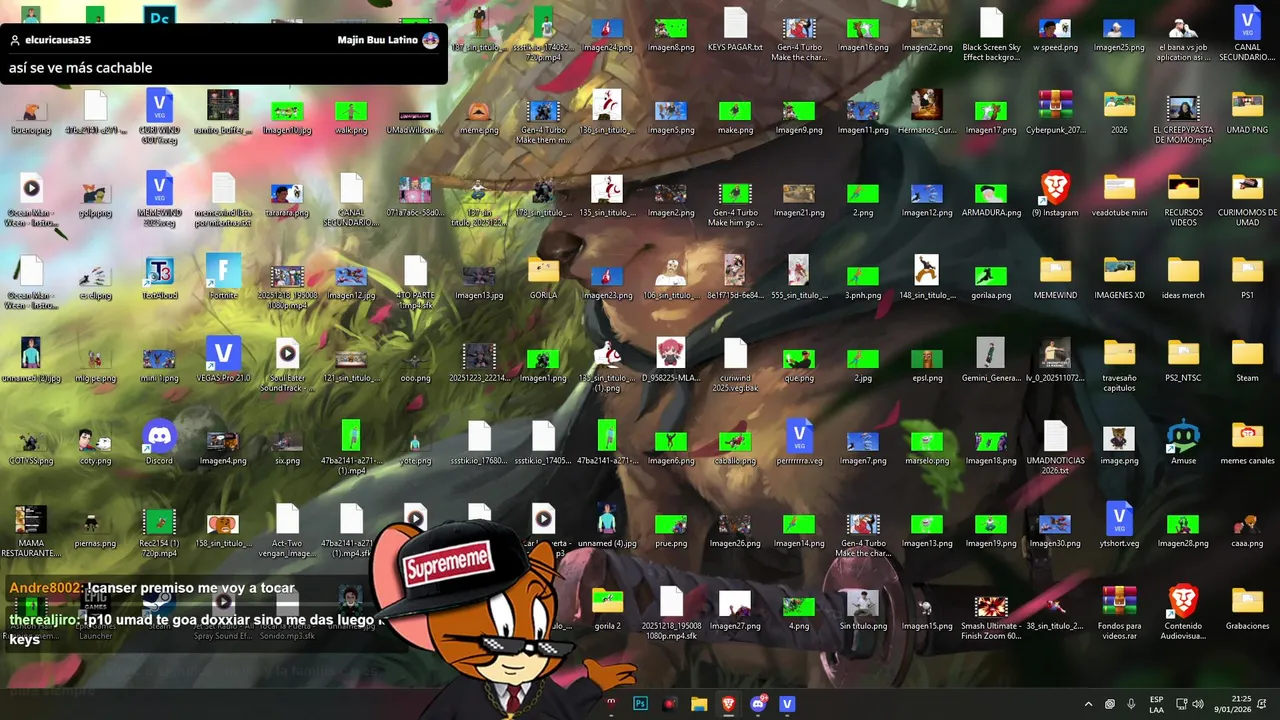Open the VEGAS Pro 21.0 desktop shortcut
Screen dimensions: 1280x720
tap(223, 360)
